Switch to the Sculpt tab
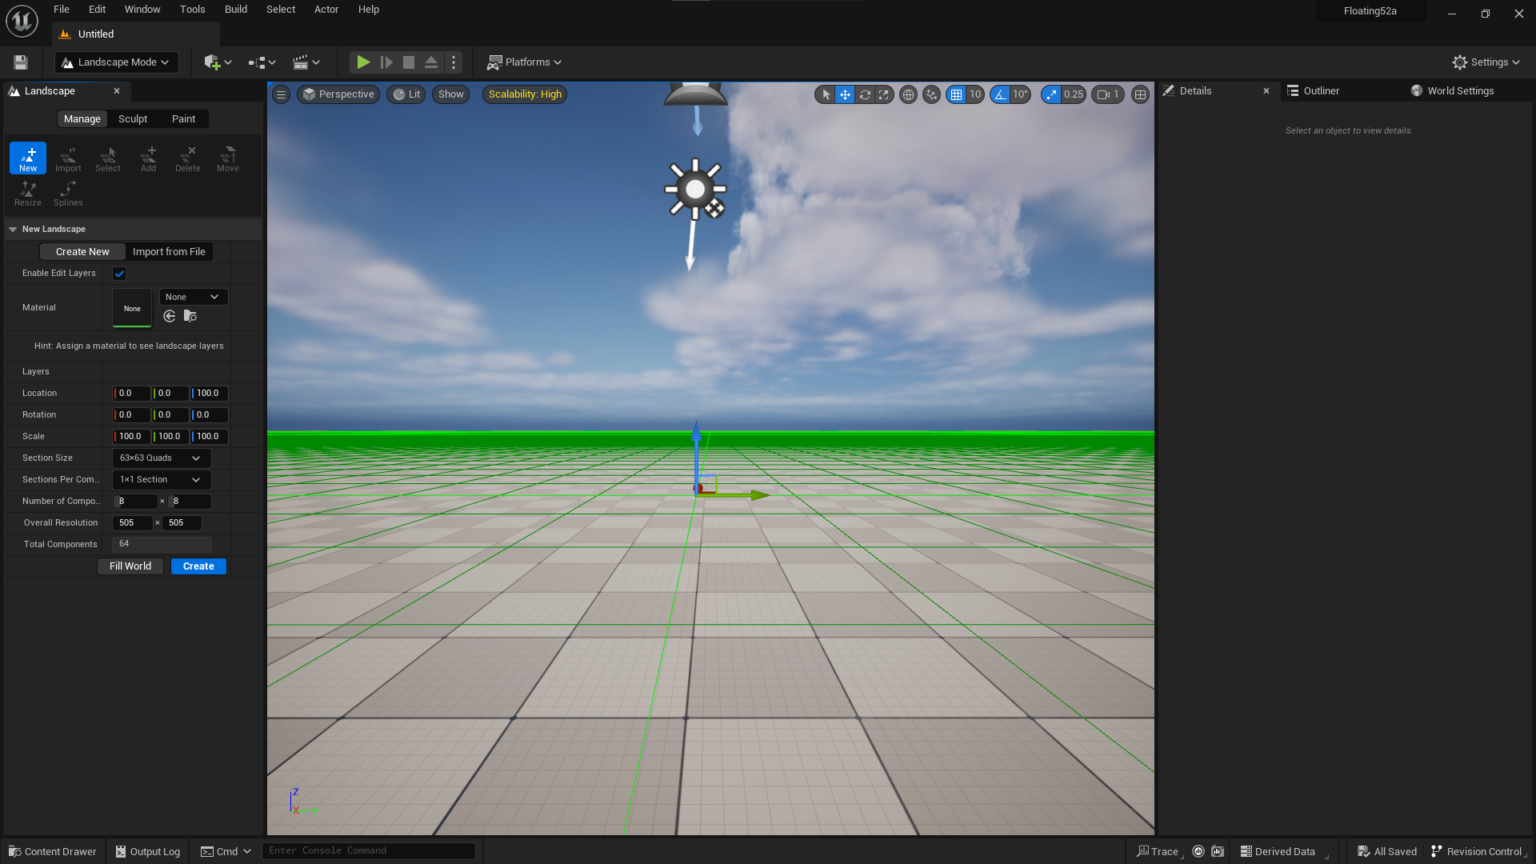1536x864 pixels. [133, 119]
